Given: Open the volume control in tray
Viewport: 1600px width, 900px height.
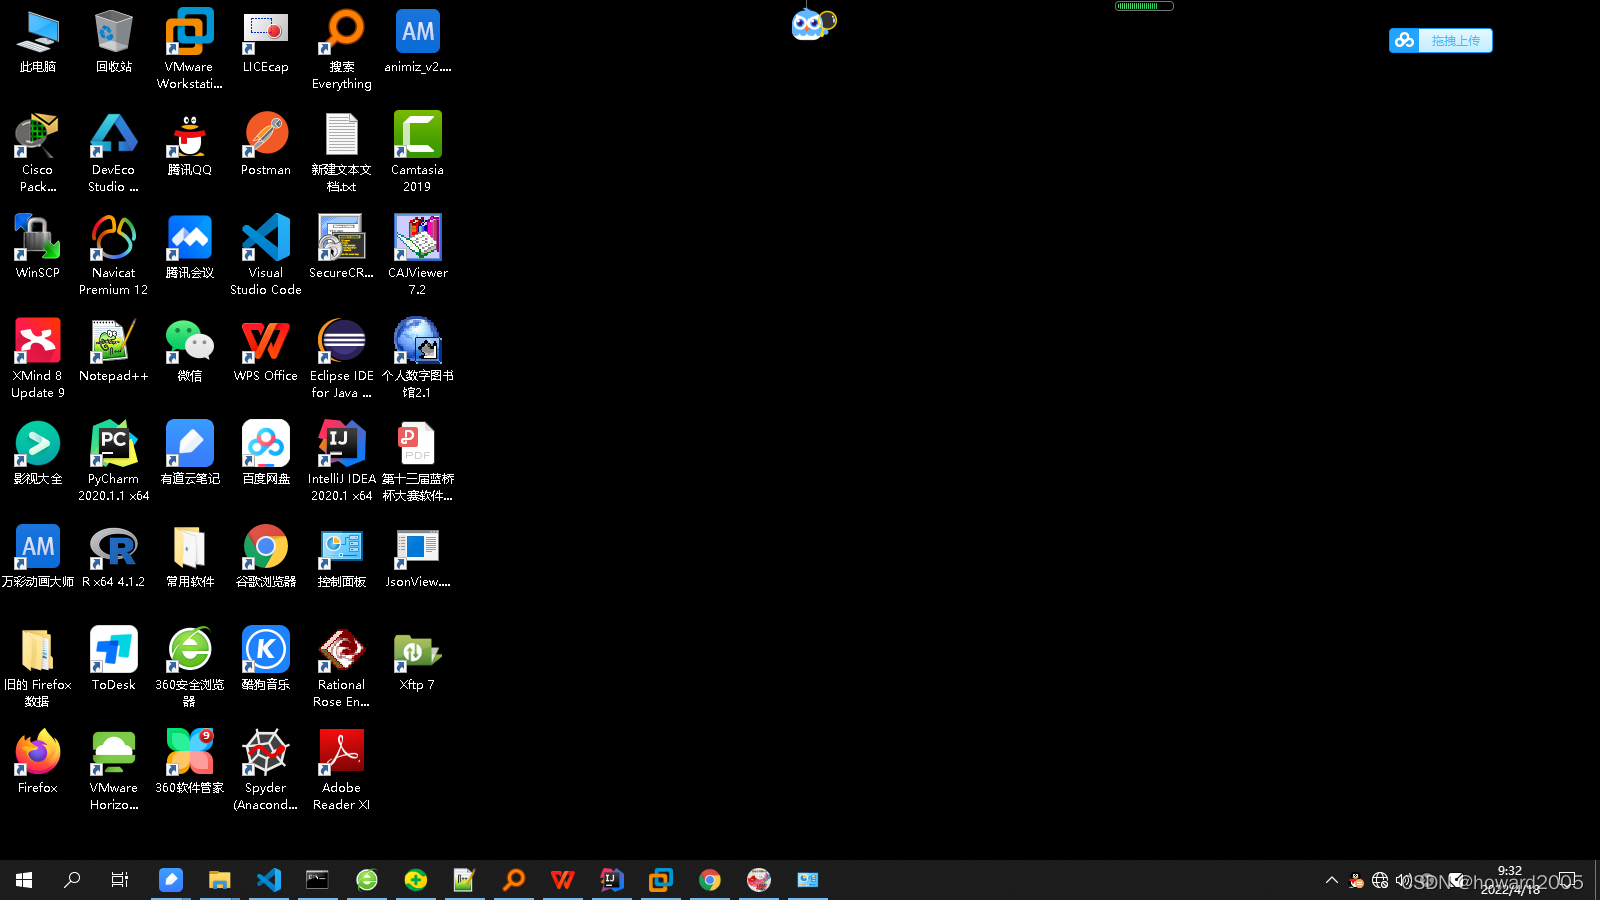Looking at the screenshot, I should tap(1403, 880).
